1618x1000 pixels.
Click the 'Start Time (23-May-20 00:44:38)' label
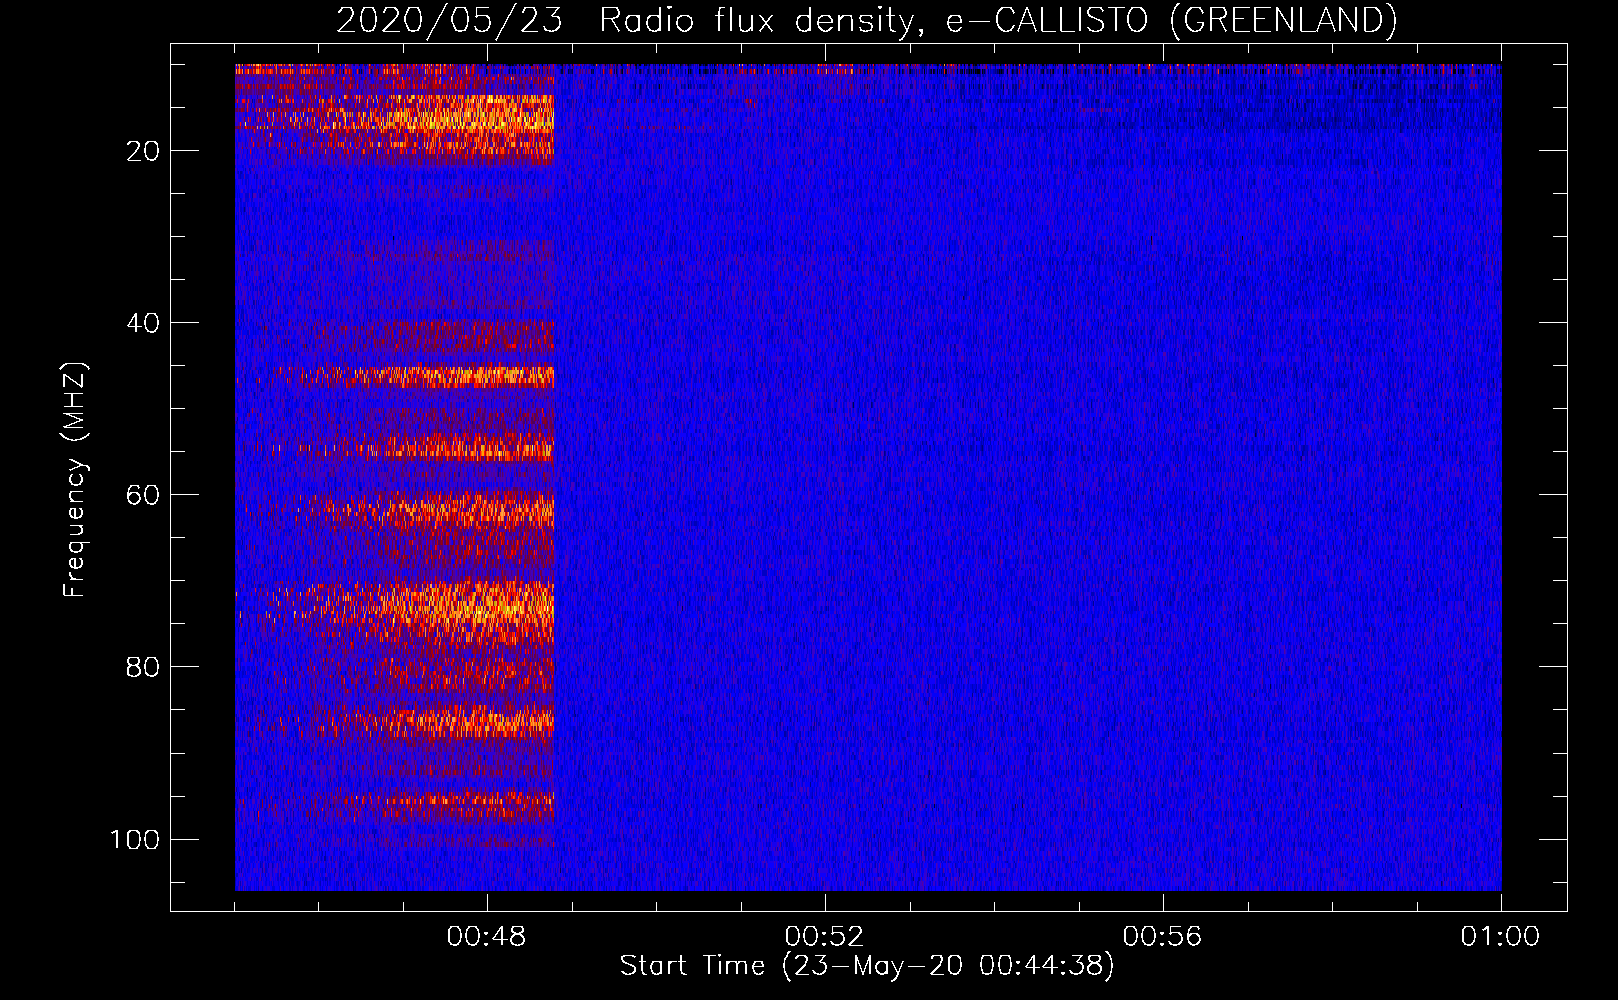coord(867,966)
